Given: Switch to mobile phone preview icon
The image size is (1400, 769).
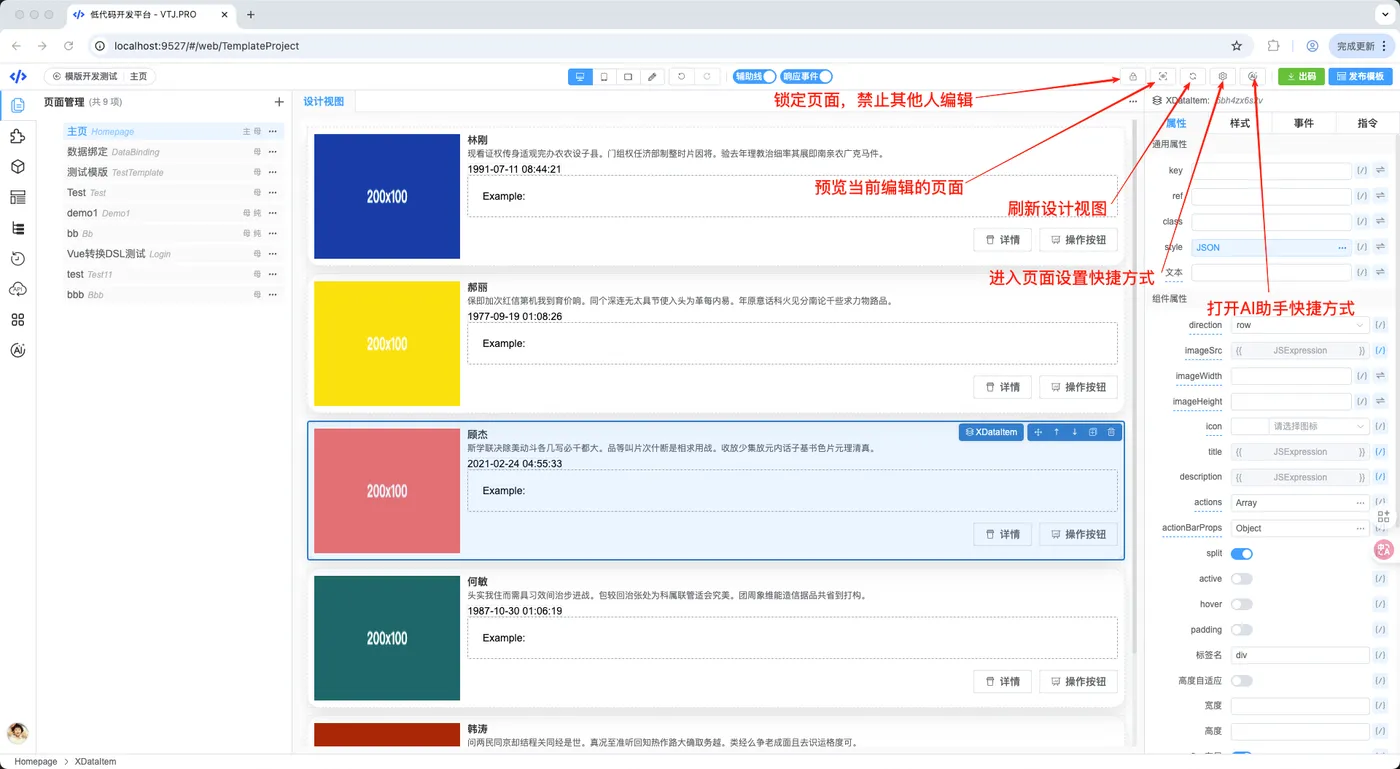Looking at the screenshot, I should [x=604, y=76].
